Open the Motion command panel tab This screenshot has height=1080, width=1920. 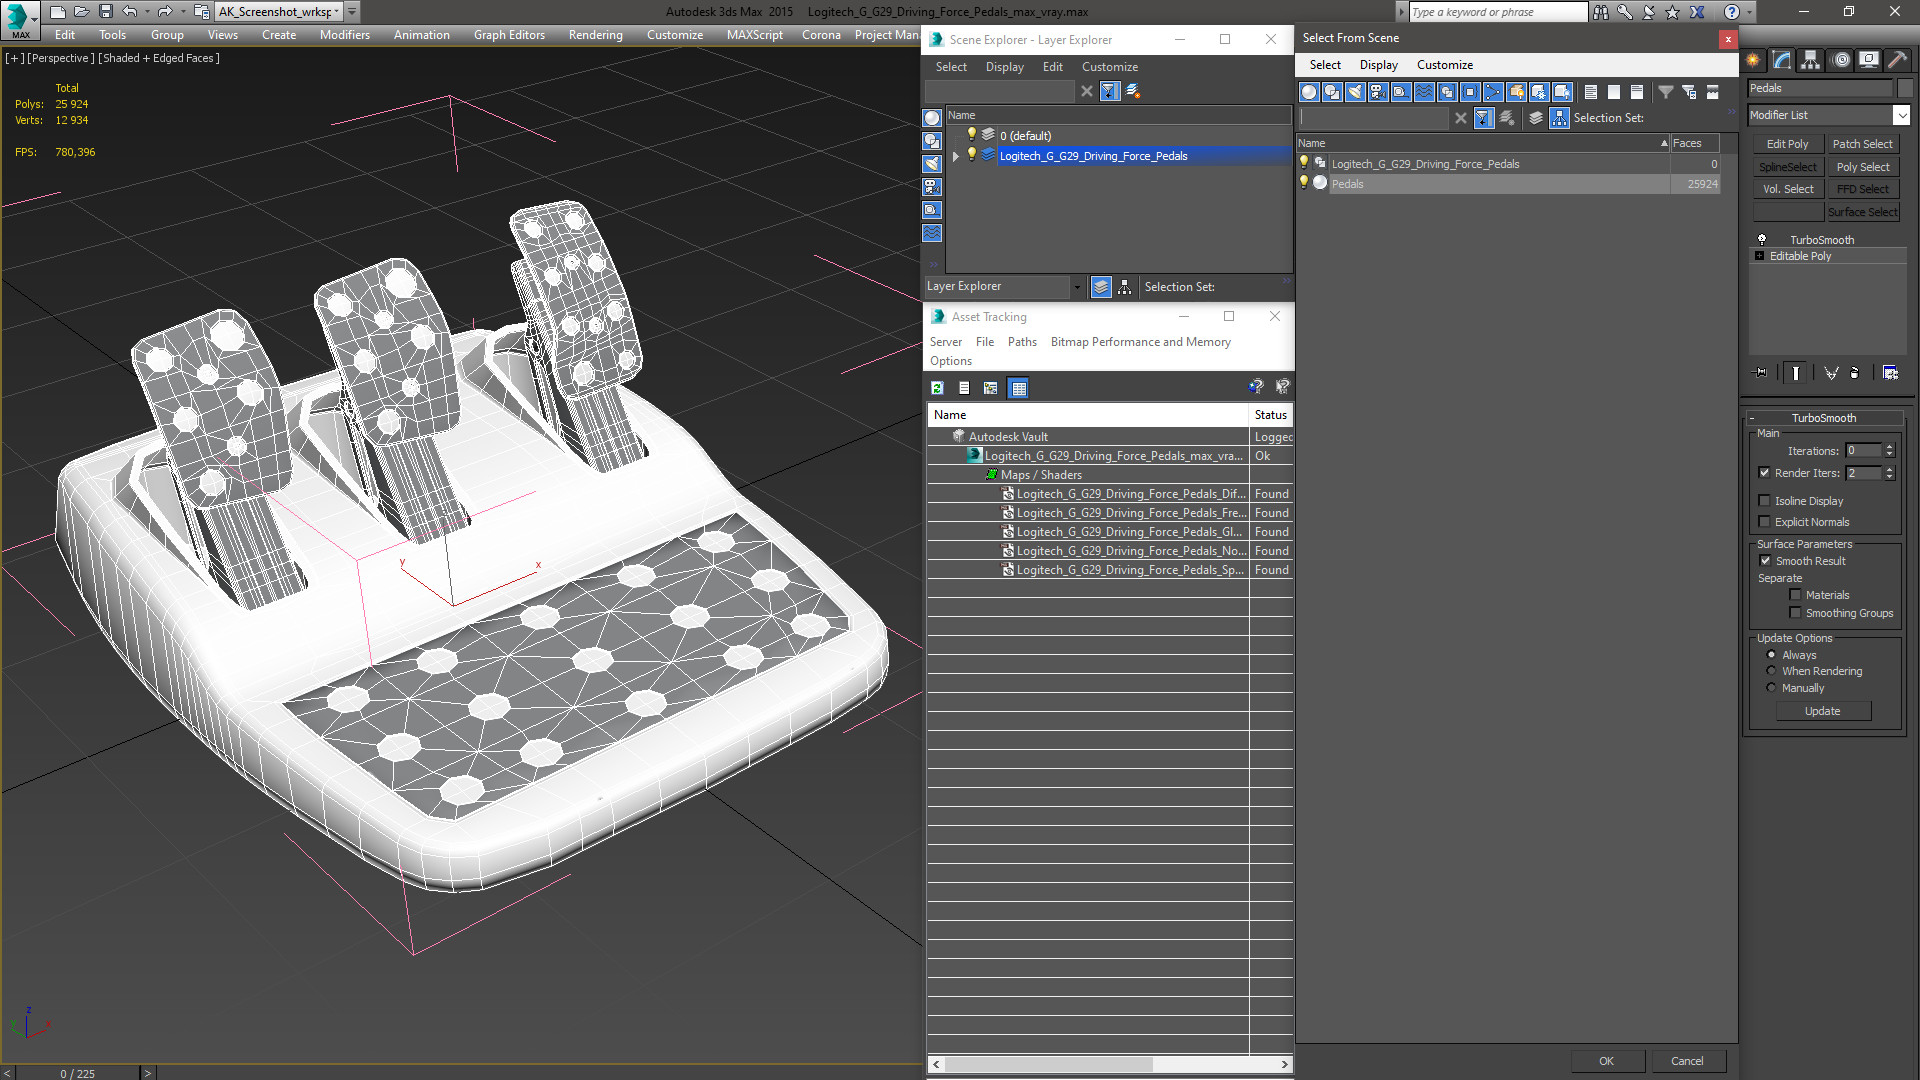tap(1841, 60)
